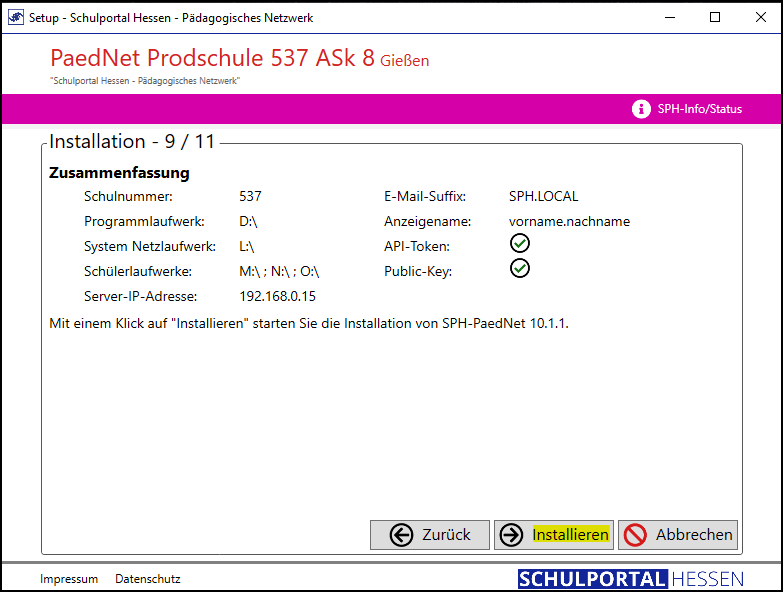Click the sentence mentioning SPH-PaedNet 10.1.1
This screenshot has width=783, height=592.
[309, 323]
